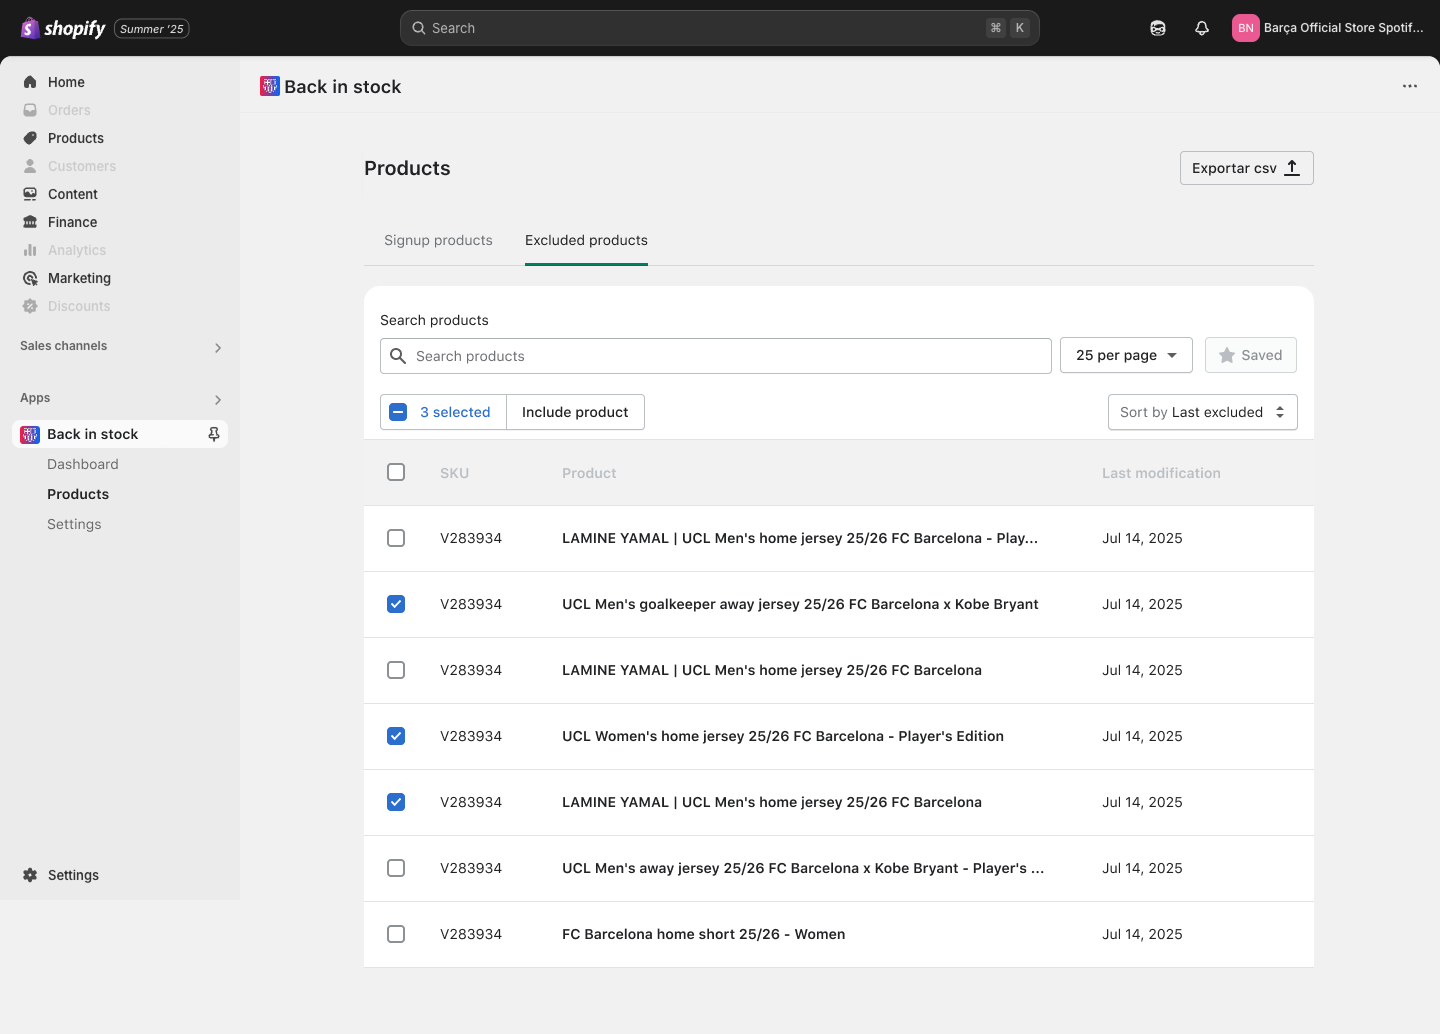This screenshot has width=1440, height=1034.
Task: Click the magnifier in Search products field
Action: point(398,356)
